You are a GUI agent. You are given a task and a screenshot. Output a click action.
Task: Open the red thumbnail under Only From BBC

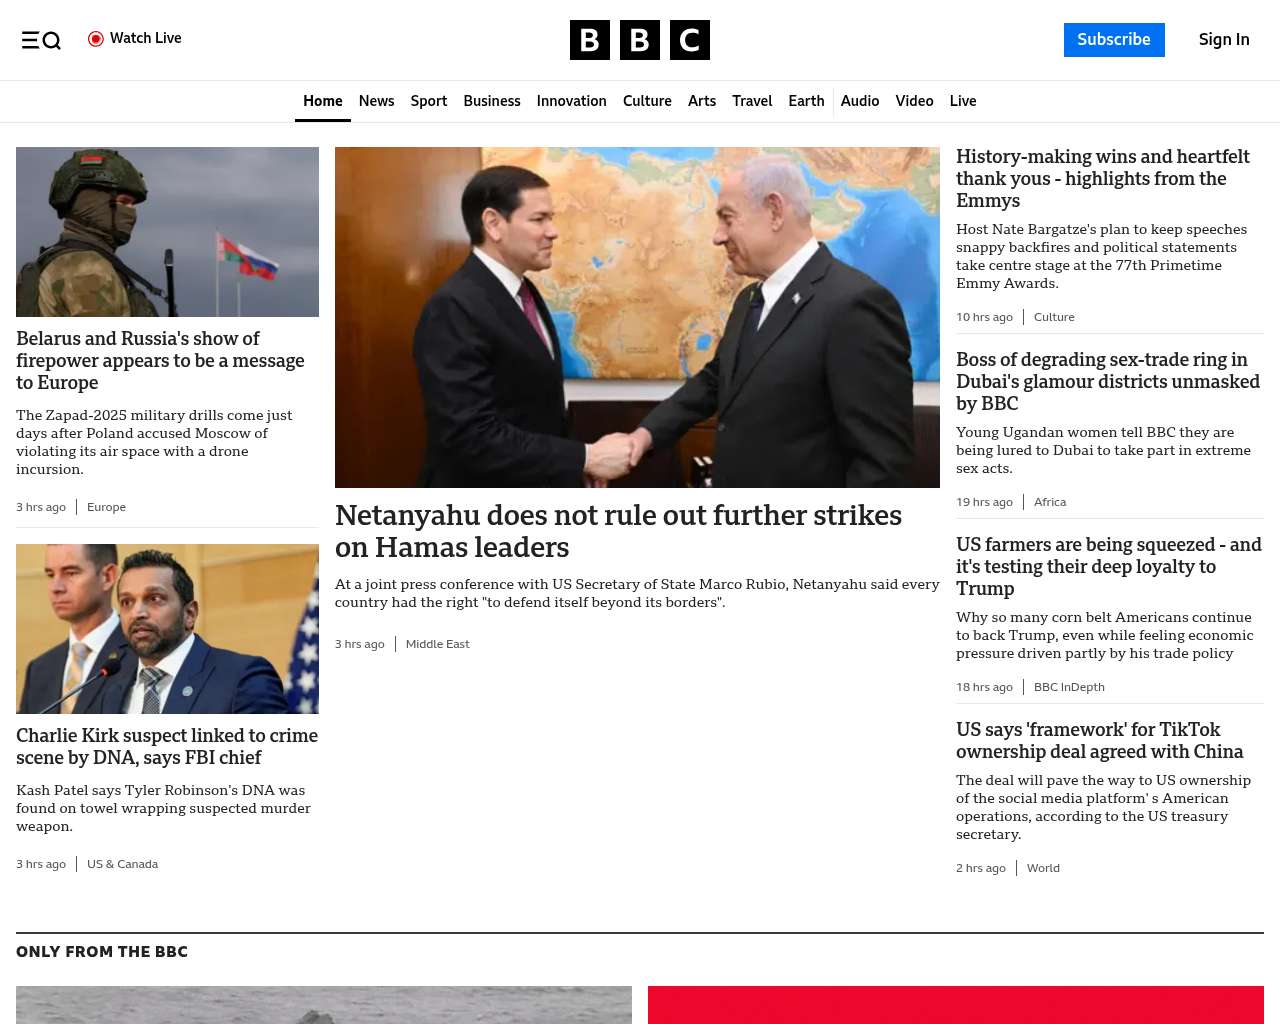click(x=956, y=1005)
